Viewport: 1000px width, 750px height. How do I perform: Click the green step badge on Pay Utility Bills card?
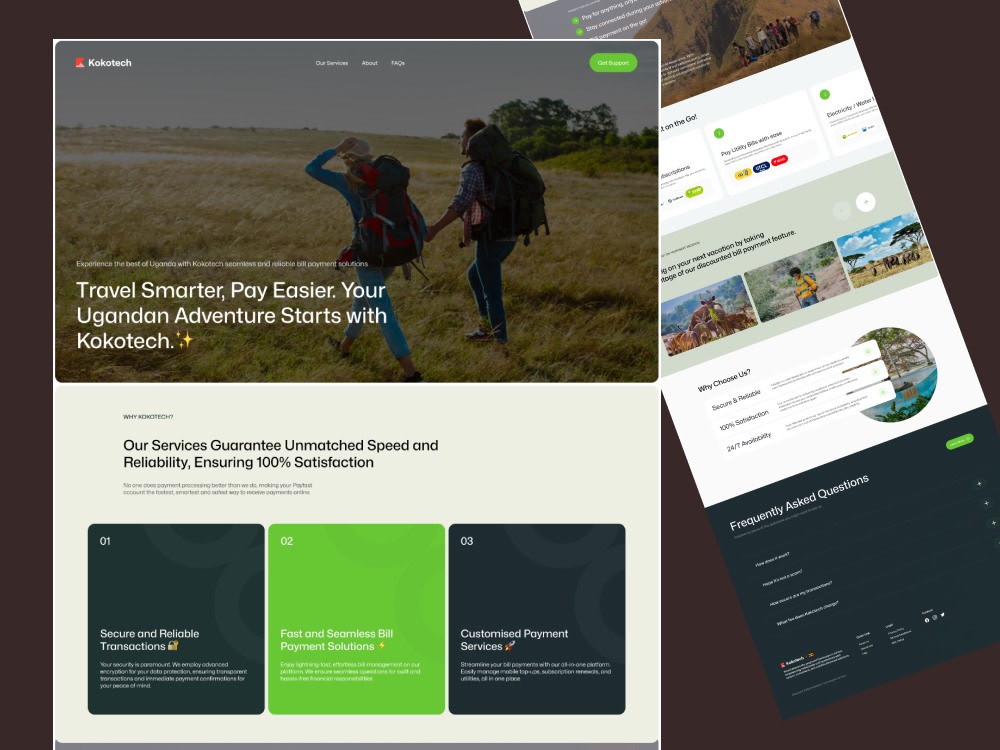[719, 133]
